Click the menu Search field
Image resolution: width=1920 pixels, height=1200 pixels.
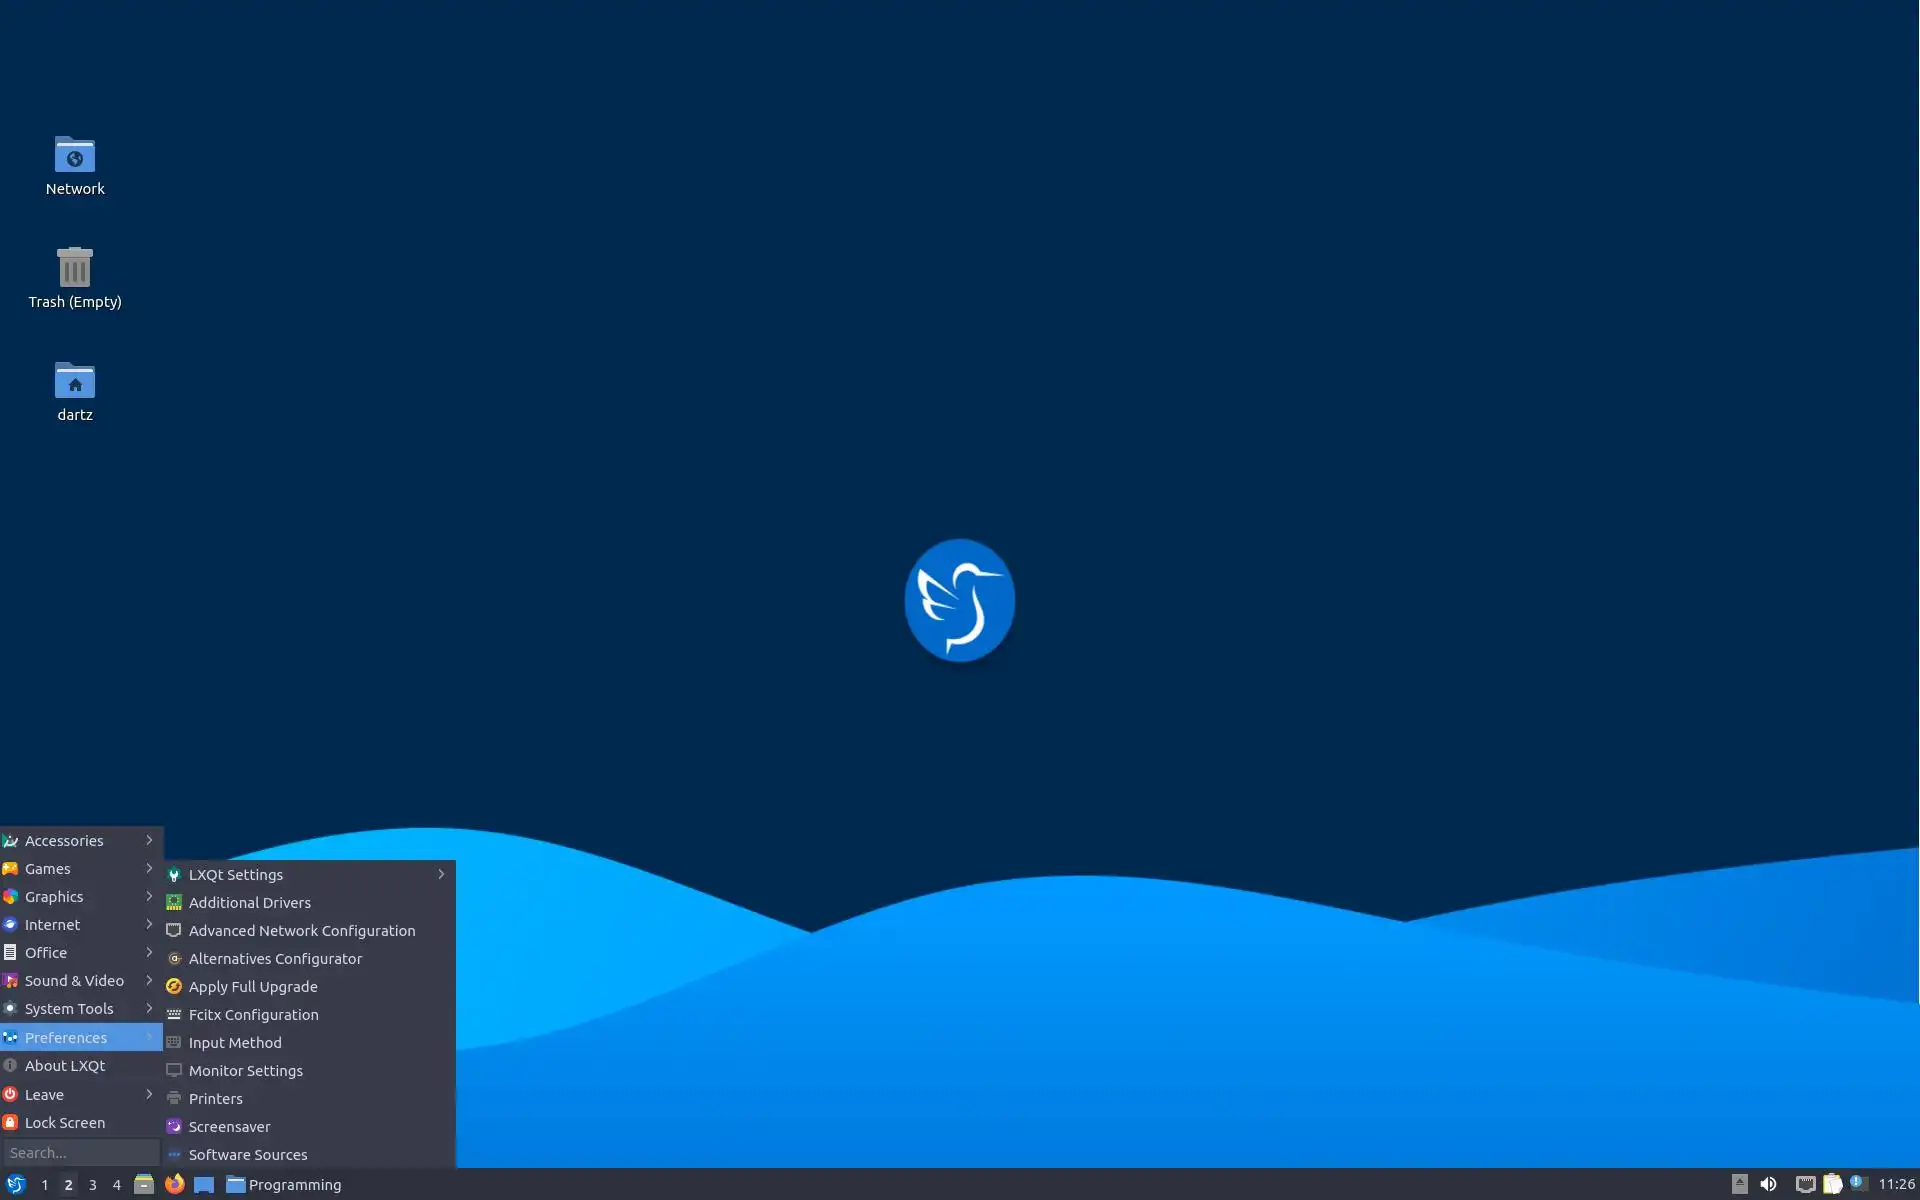pos(80,1152)
